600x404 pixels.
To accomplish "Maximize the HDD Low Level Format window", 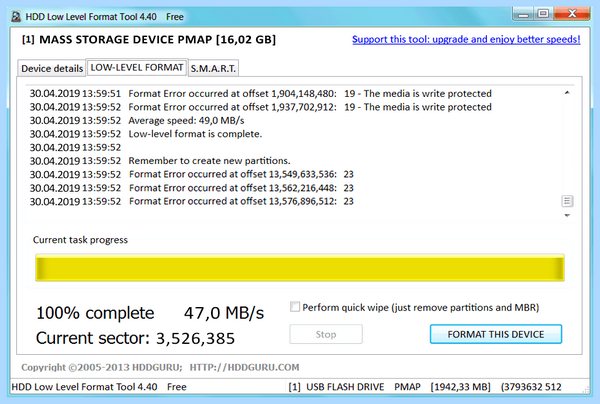I will (x=543, y=14).
